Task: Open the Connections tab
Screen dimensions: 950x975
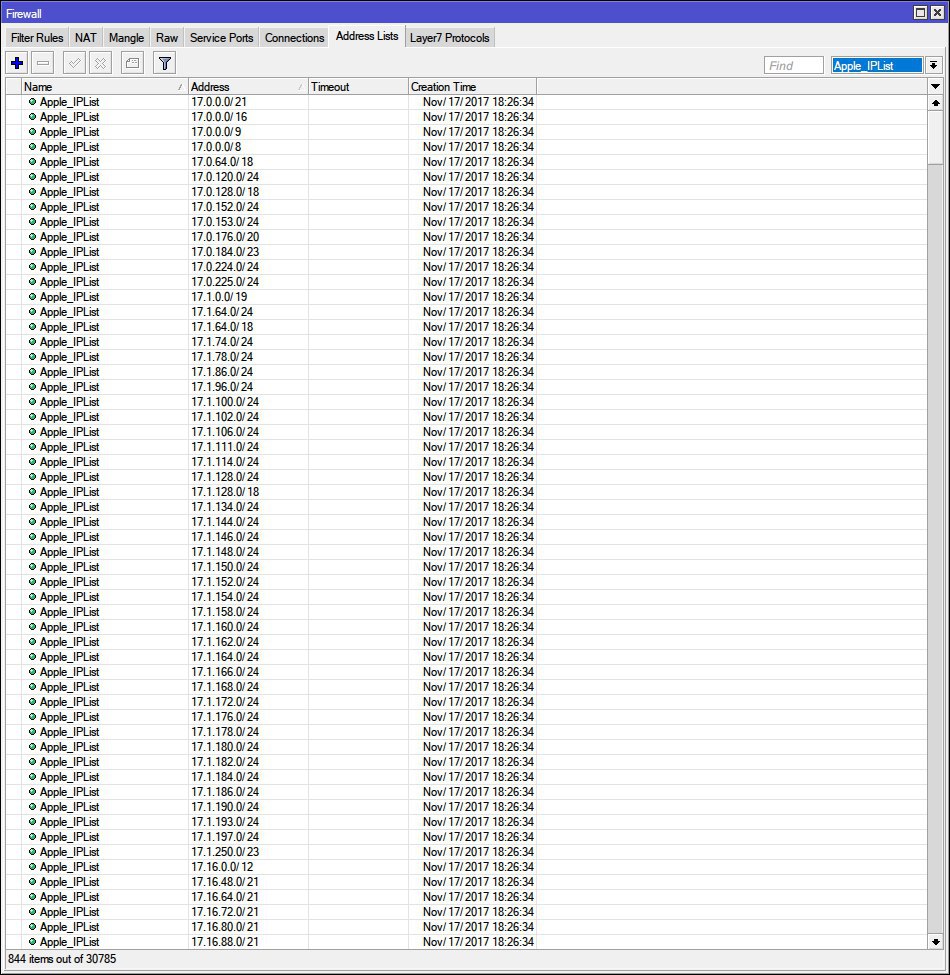Action: (294, 37)
